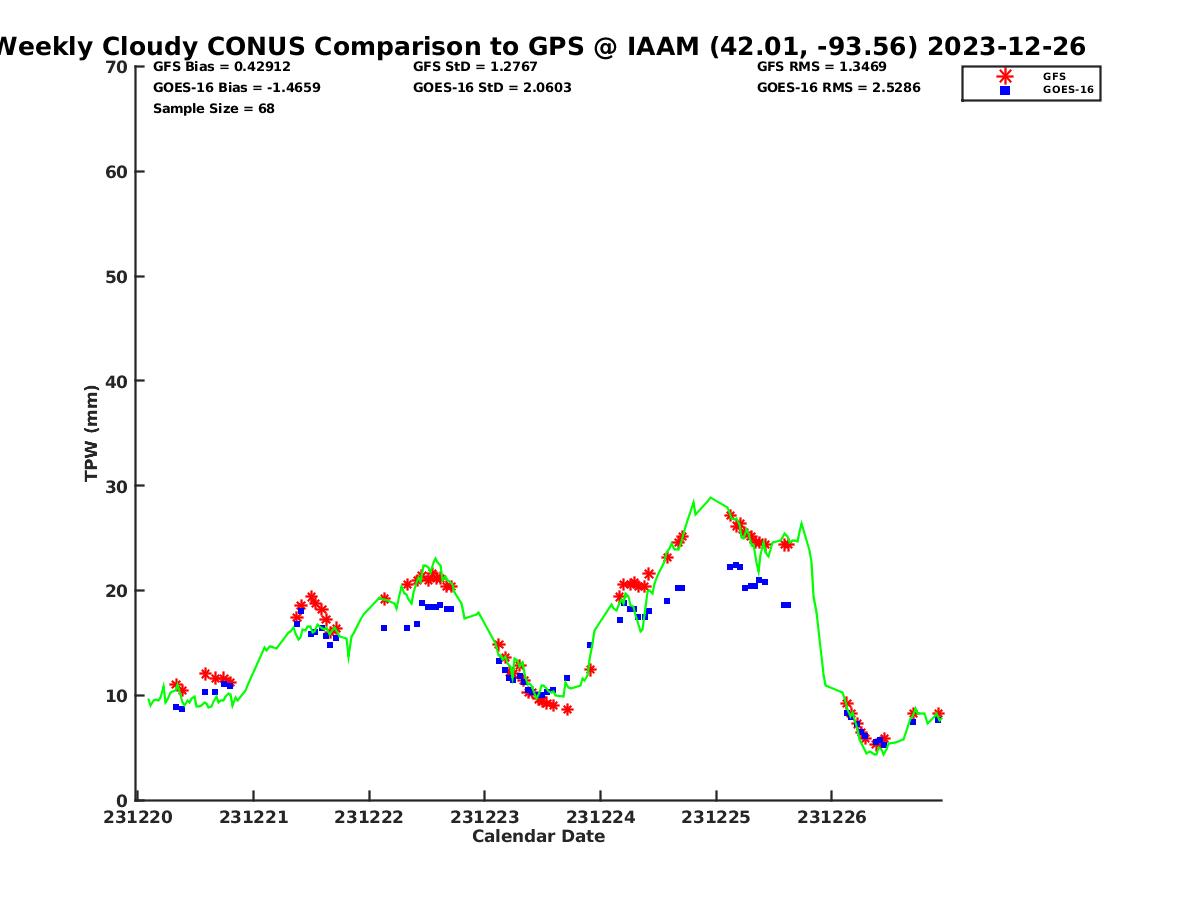Click the GFS StD = 1.2767 statistic
This screenshot has width=1200, height=900.
click(476, 67)
